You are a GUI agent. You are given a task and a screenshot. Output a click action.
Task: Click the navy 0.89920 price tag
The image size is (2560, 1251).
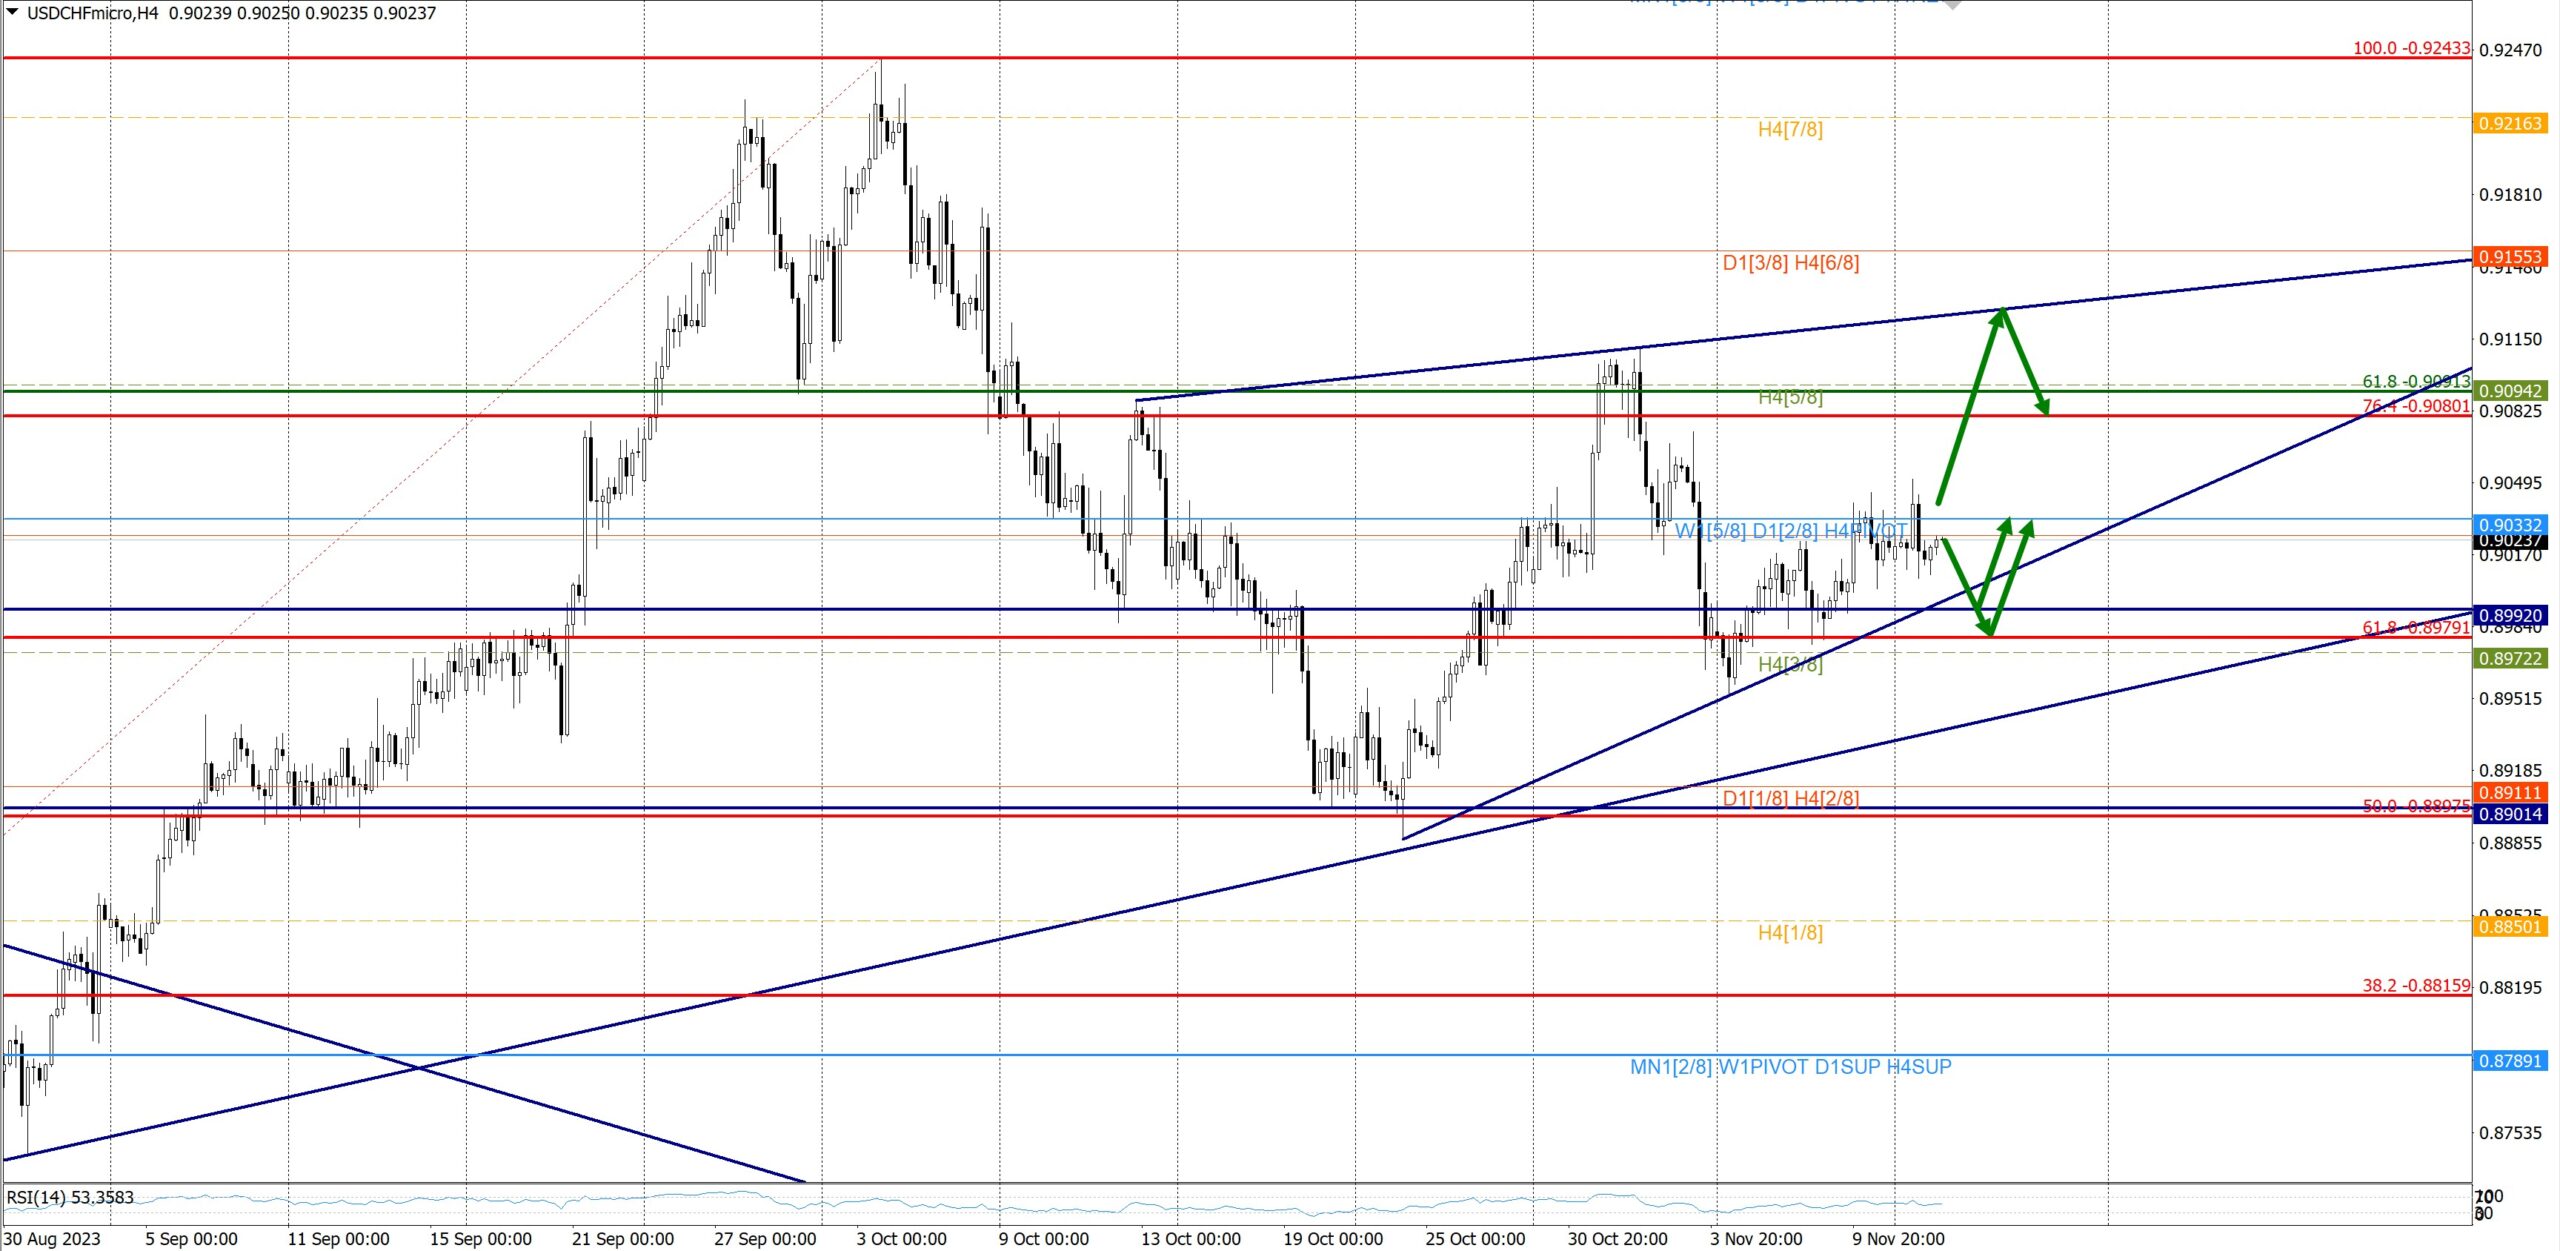coord(2509,616)
